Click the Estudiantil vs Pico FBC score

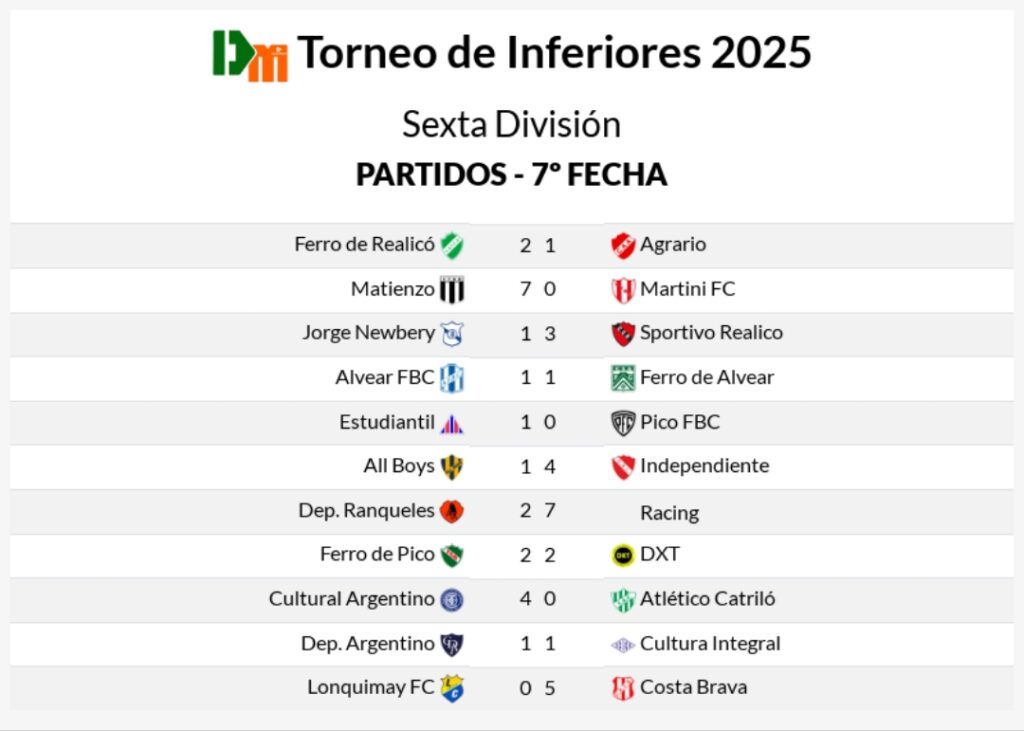pos(537,422)
